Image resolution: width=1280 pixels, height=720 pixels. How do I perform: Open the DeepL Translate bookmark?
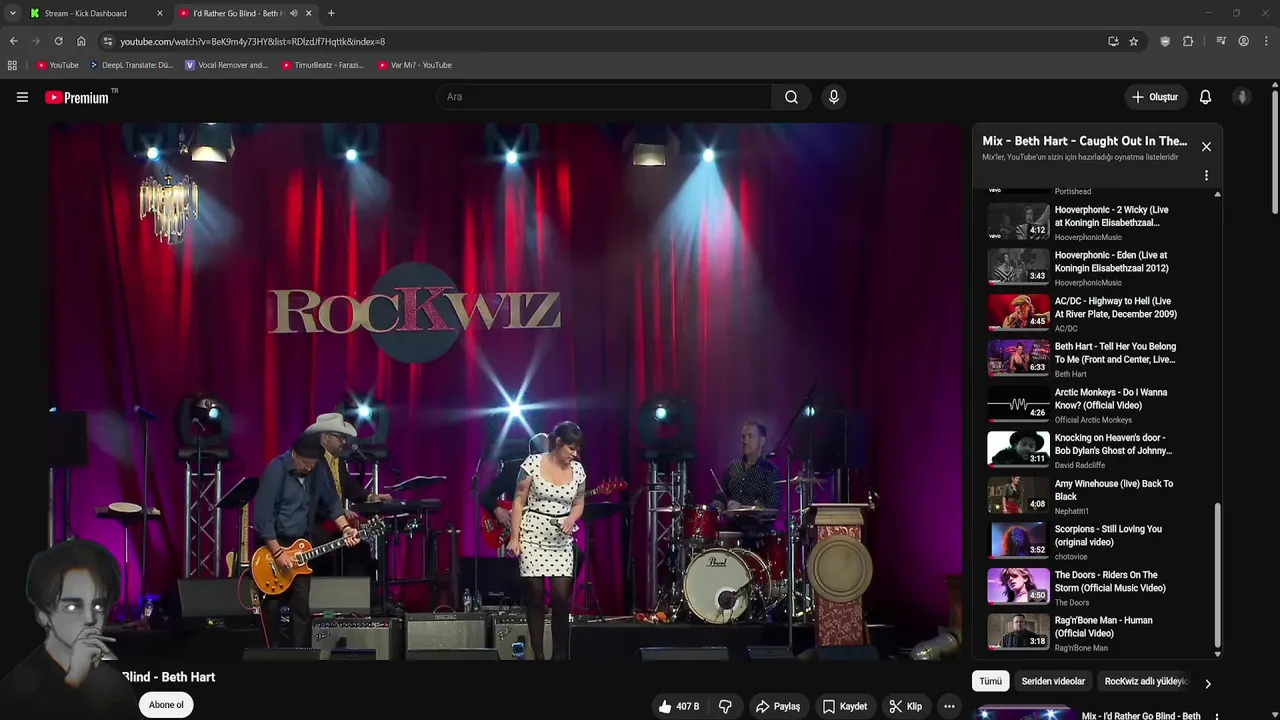(x=131, y=65)
